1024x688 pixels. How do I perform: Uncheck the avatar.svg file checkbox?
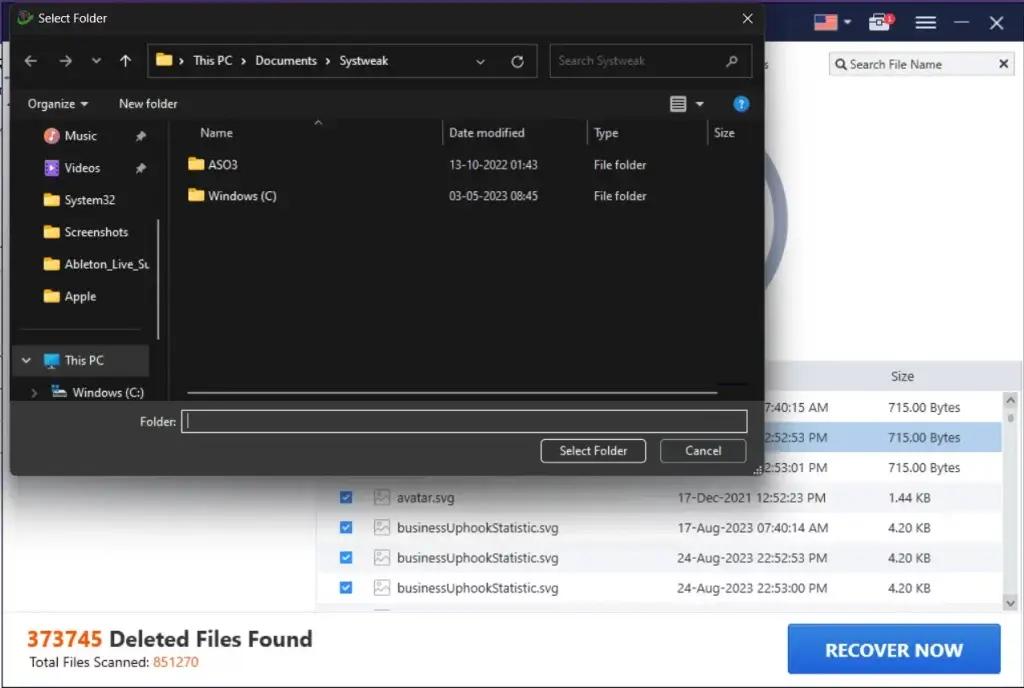pyautogui.click(x=346, y=497)
